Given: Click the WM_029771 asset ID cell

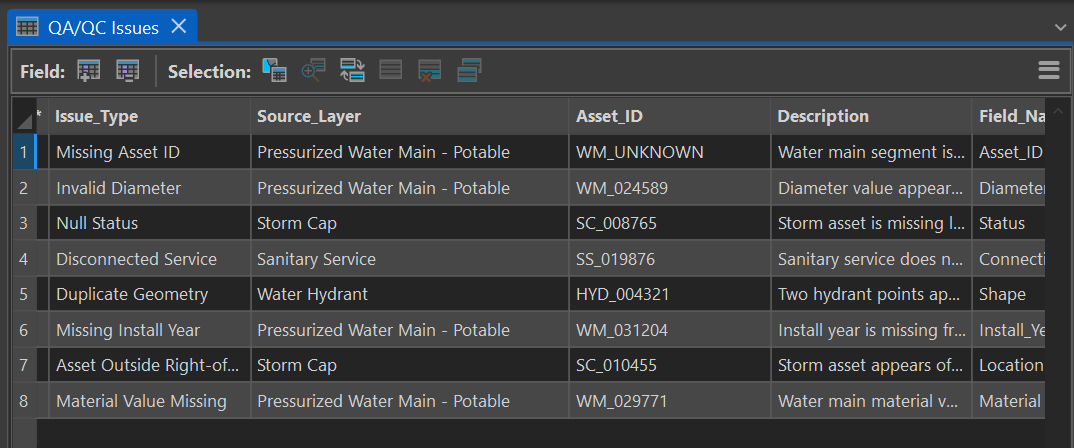Looking at the screenshot, I should [x=669, y=401].
